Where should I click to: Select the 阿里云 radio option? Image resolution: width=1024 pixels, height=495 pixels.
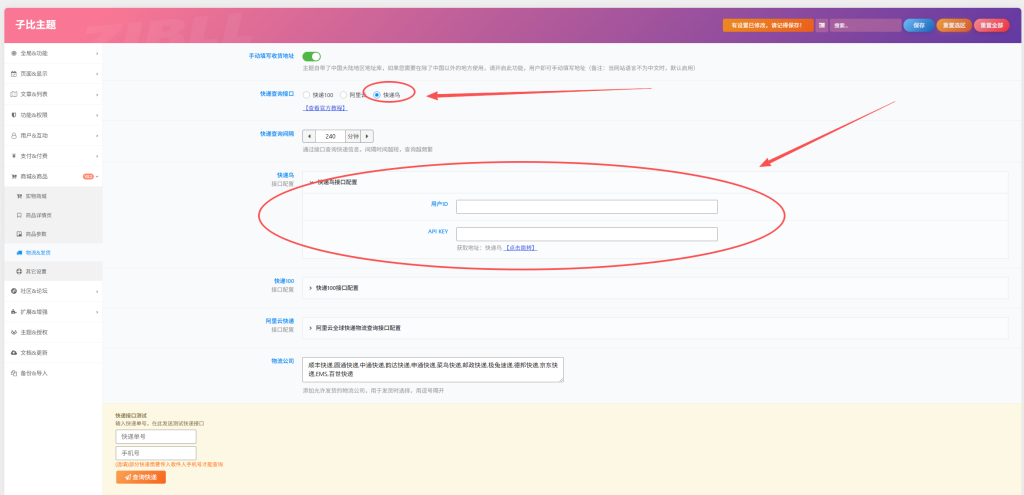point(344,95)
